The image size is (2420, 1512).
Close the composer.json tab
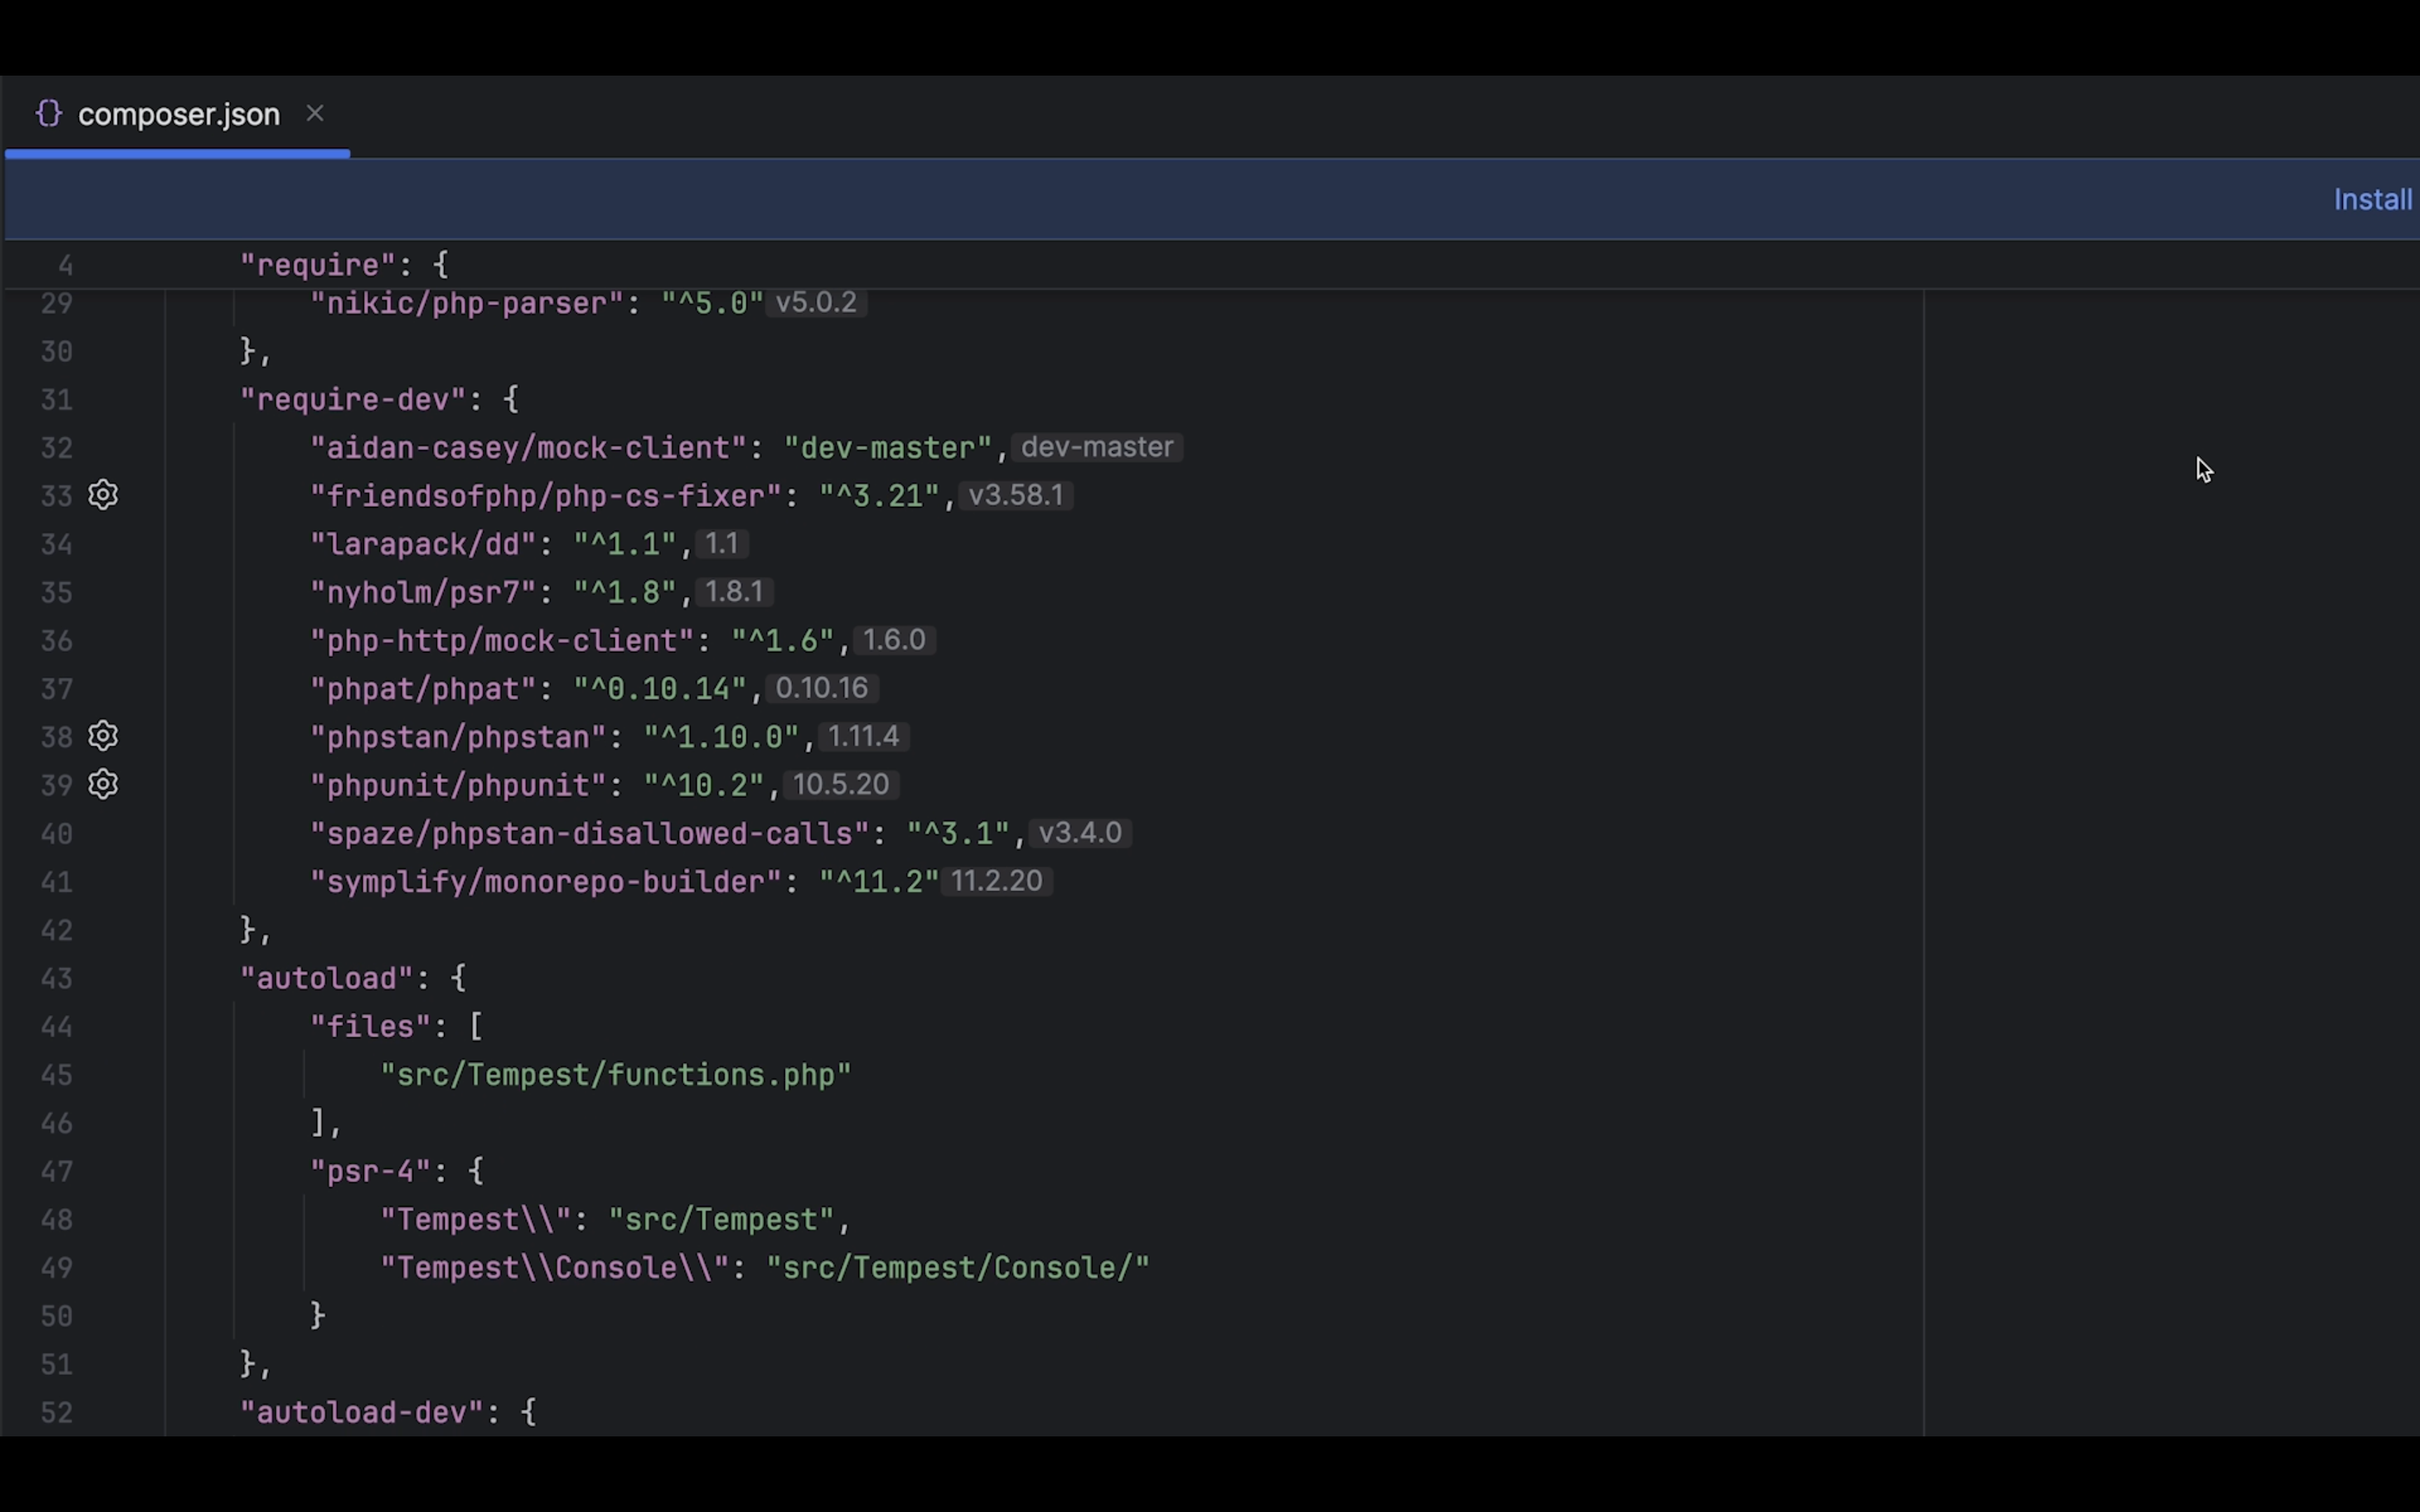click(x=315, y=113)
